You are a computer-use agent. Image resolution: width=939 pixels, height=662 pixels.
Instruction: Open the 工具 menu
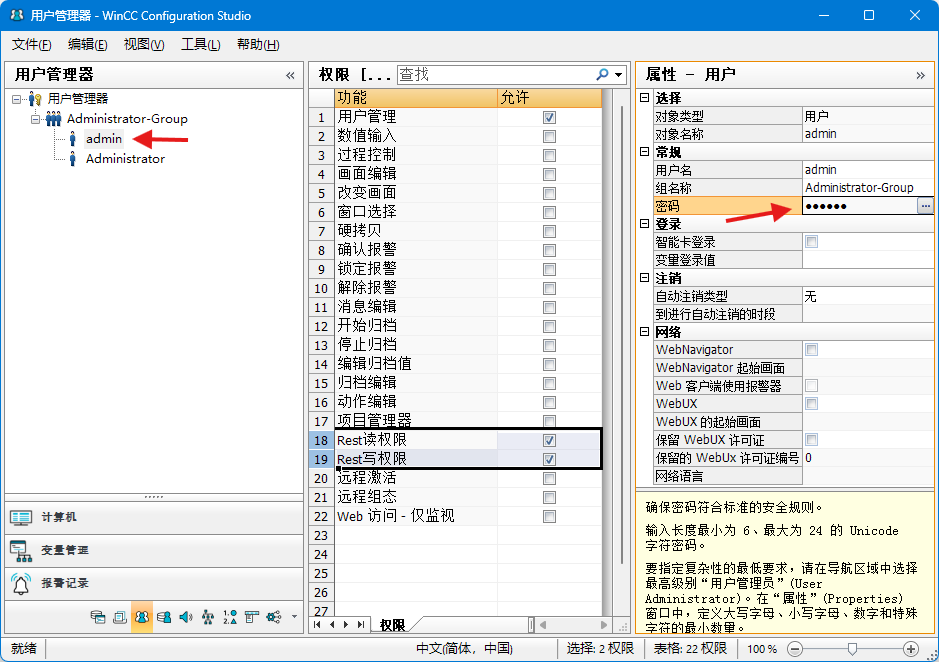click(201, 44)
